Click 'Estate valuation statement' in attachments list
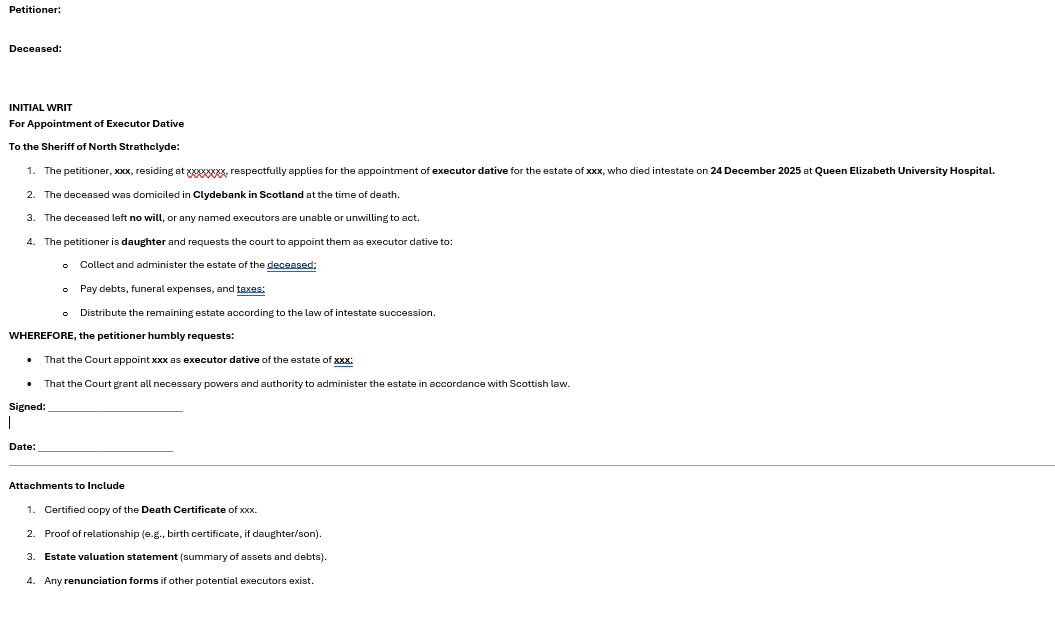The height and width of the screenshot is (621, 1055). coord(111,557)
